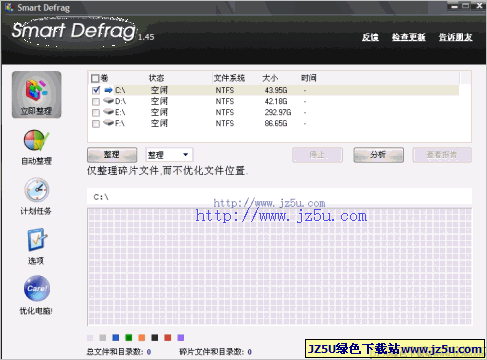The height and width of the screenshot is (360, 487).
Task: Click the 碎片文件和目录数 fragmented files label
Action: pos(211,352)
